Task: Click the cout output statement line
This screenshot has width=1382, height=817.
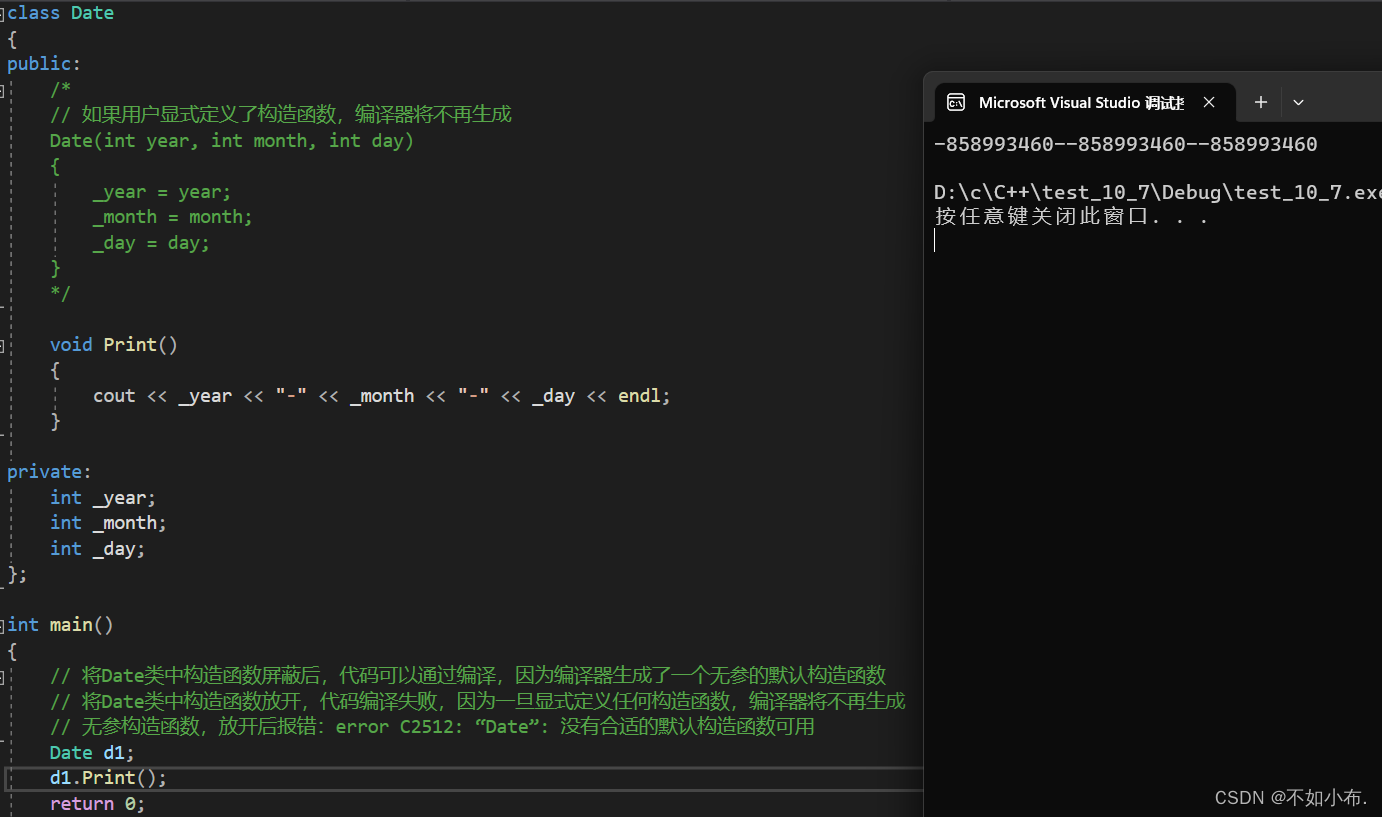Action: coord(382,396)
